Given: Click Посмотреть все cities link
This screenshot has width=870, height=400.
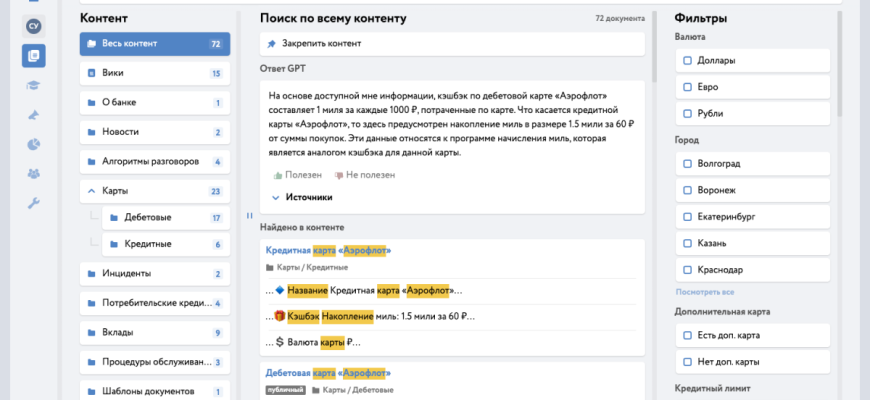Looking at the screenshot, I should point(704,292).
